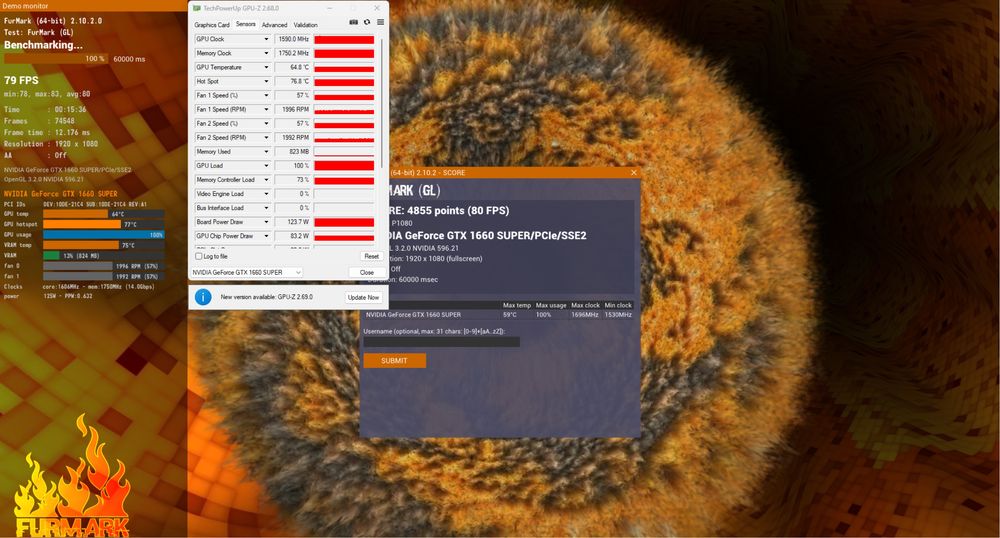Click the FurMark benchmark 100 % progress bar
Image resolution: width=1000 pixels, height=538 pixels.
(x=56, y=59)
